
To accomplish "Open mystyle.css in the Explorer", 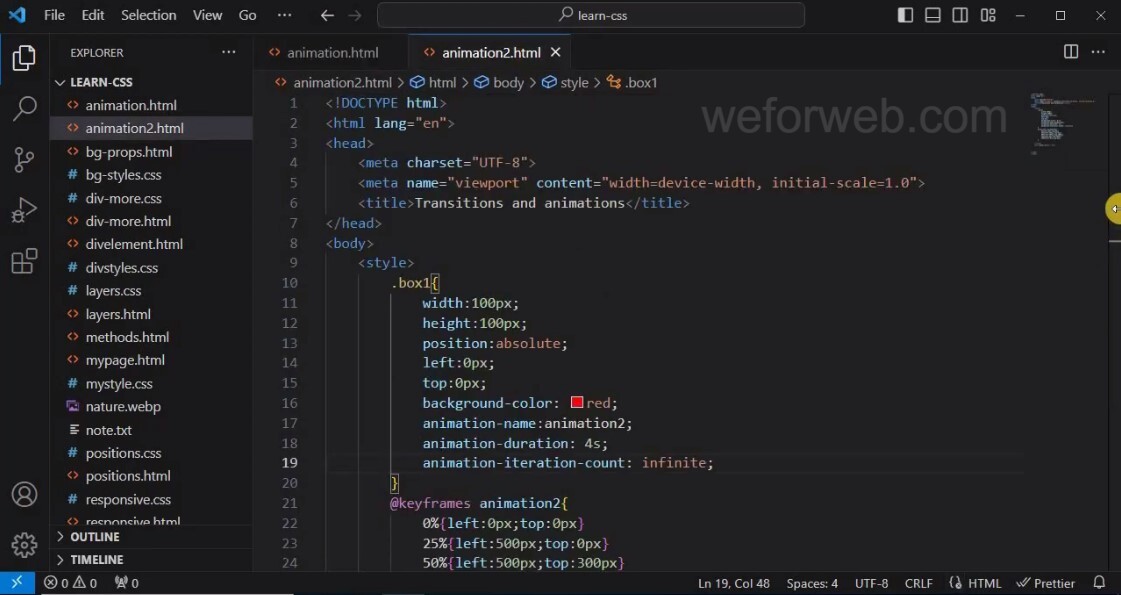I will [119, 383].
